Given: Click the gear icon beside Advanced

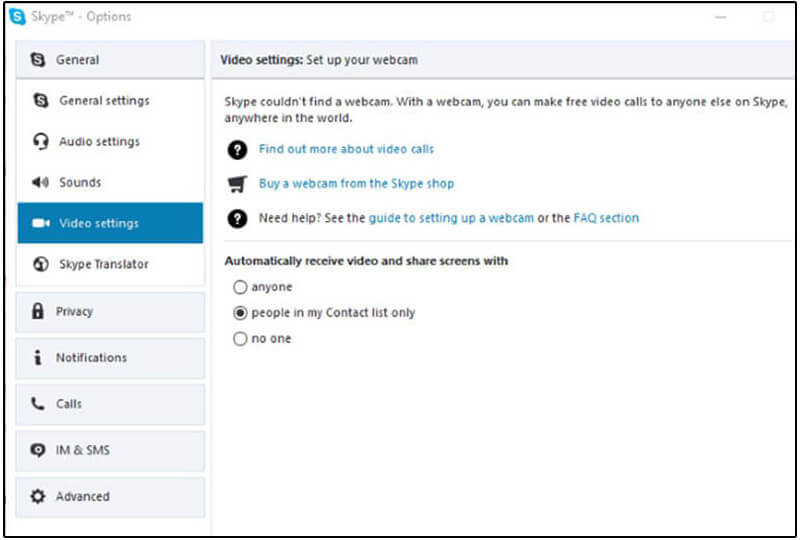Looking at the screenshot, I should pyautogui.click(x=38, y=496).
